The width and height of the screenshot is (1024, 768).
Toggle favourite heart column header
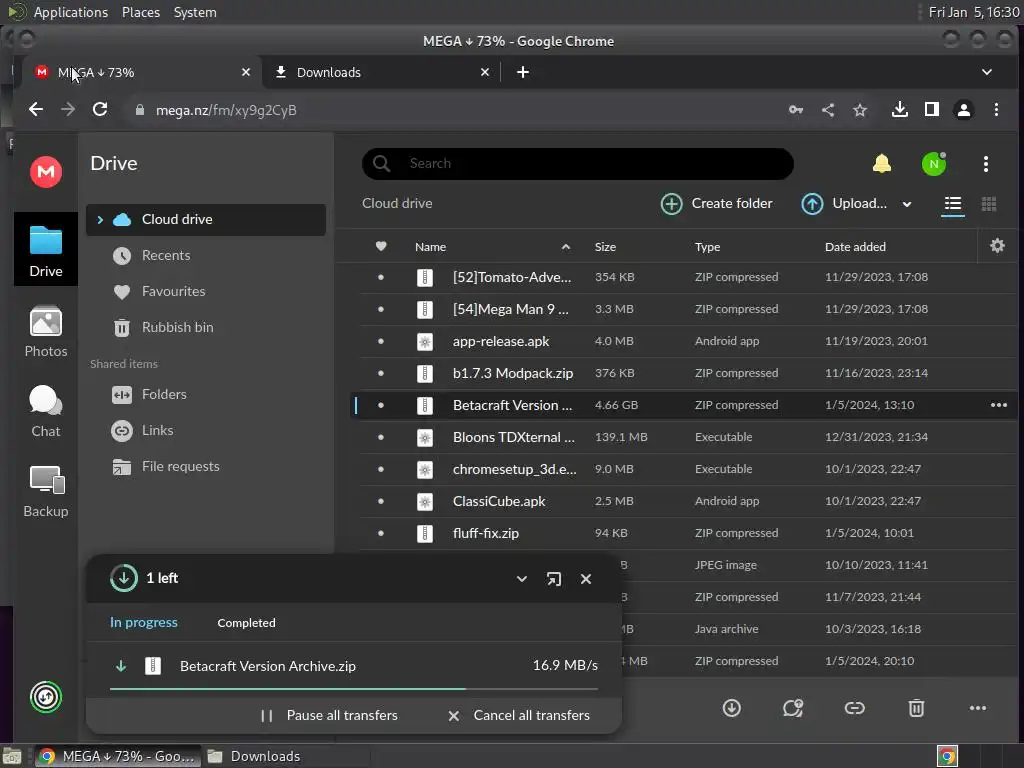coord(381,246)
